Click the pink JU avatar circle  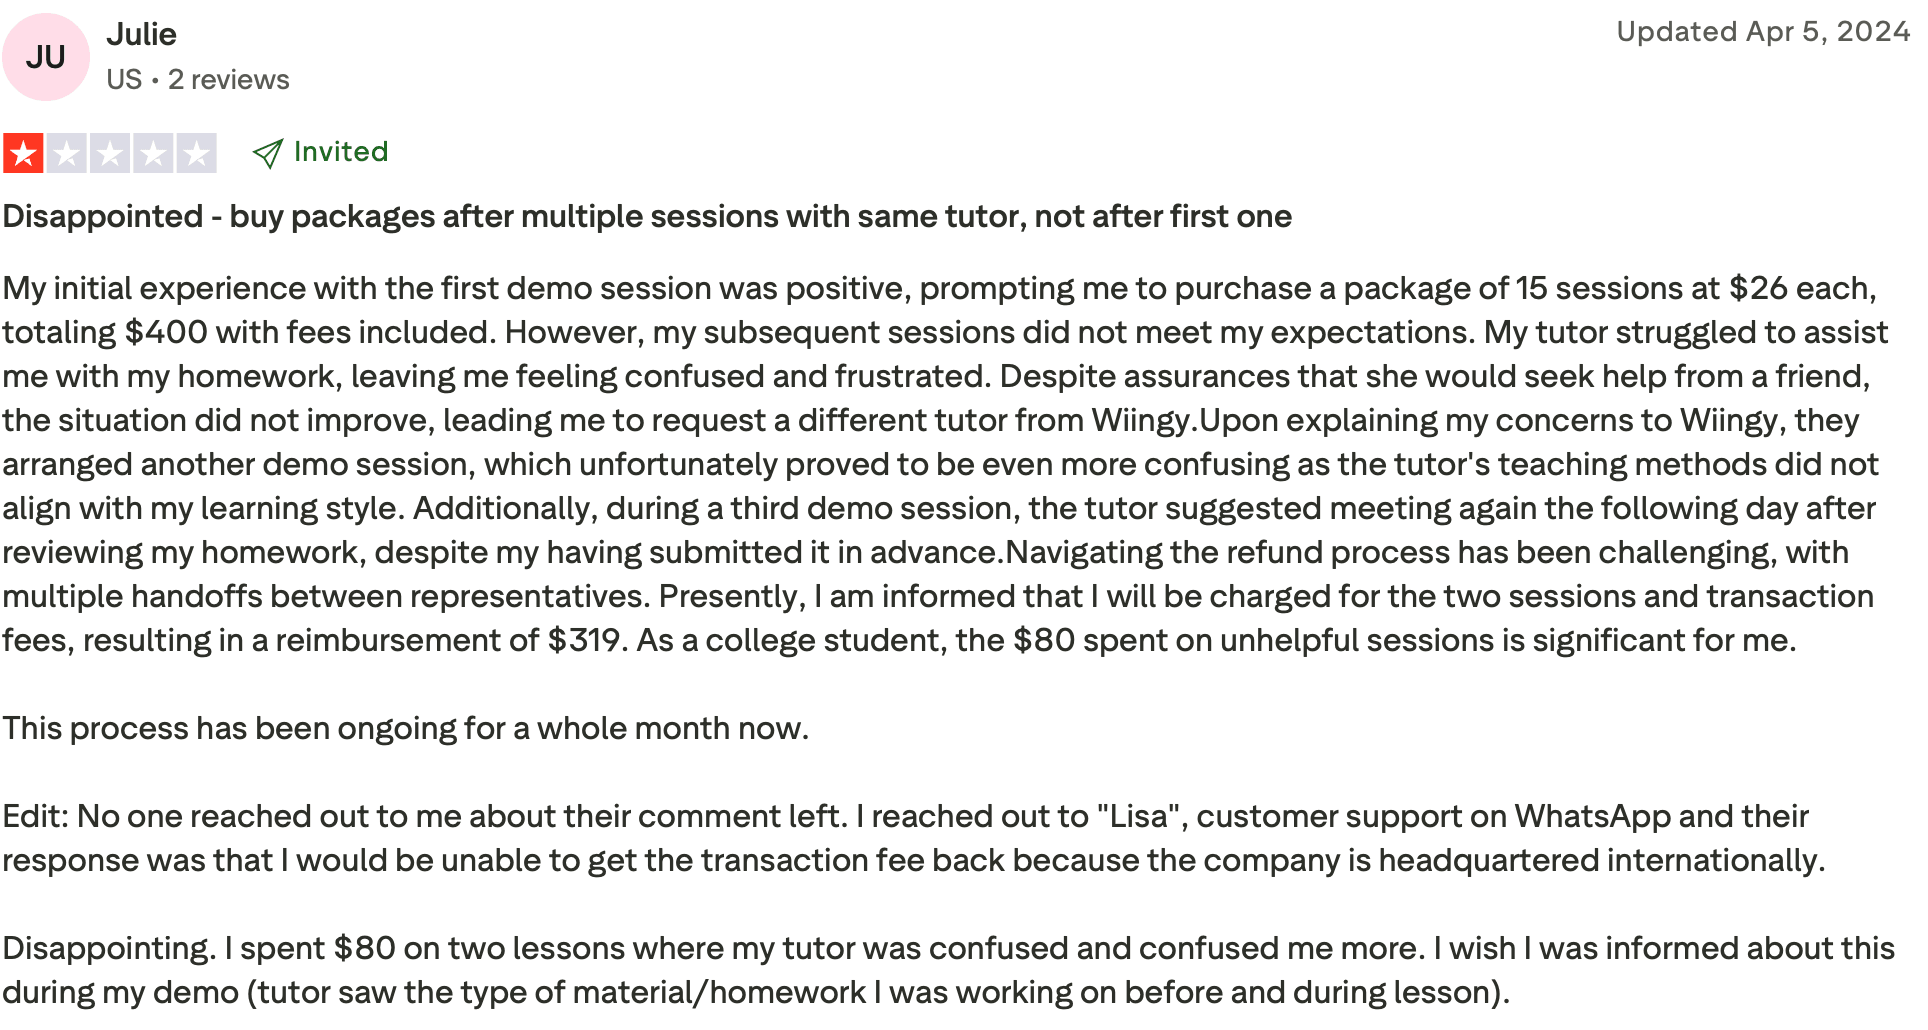pos(46,57)
